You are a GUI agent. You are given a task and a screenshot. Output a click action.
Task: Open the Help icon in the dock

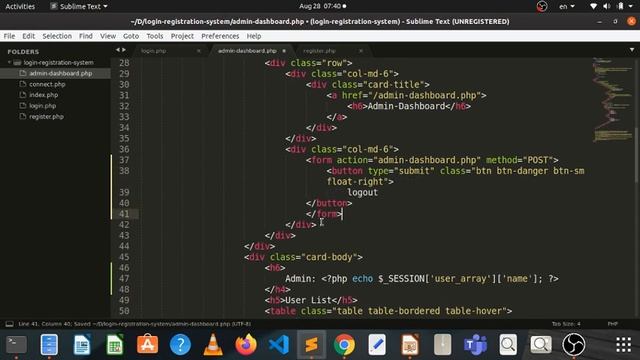click(x=180, y=345)
